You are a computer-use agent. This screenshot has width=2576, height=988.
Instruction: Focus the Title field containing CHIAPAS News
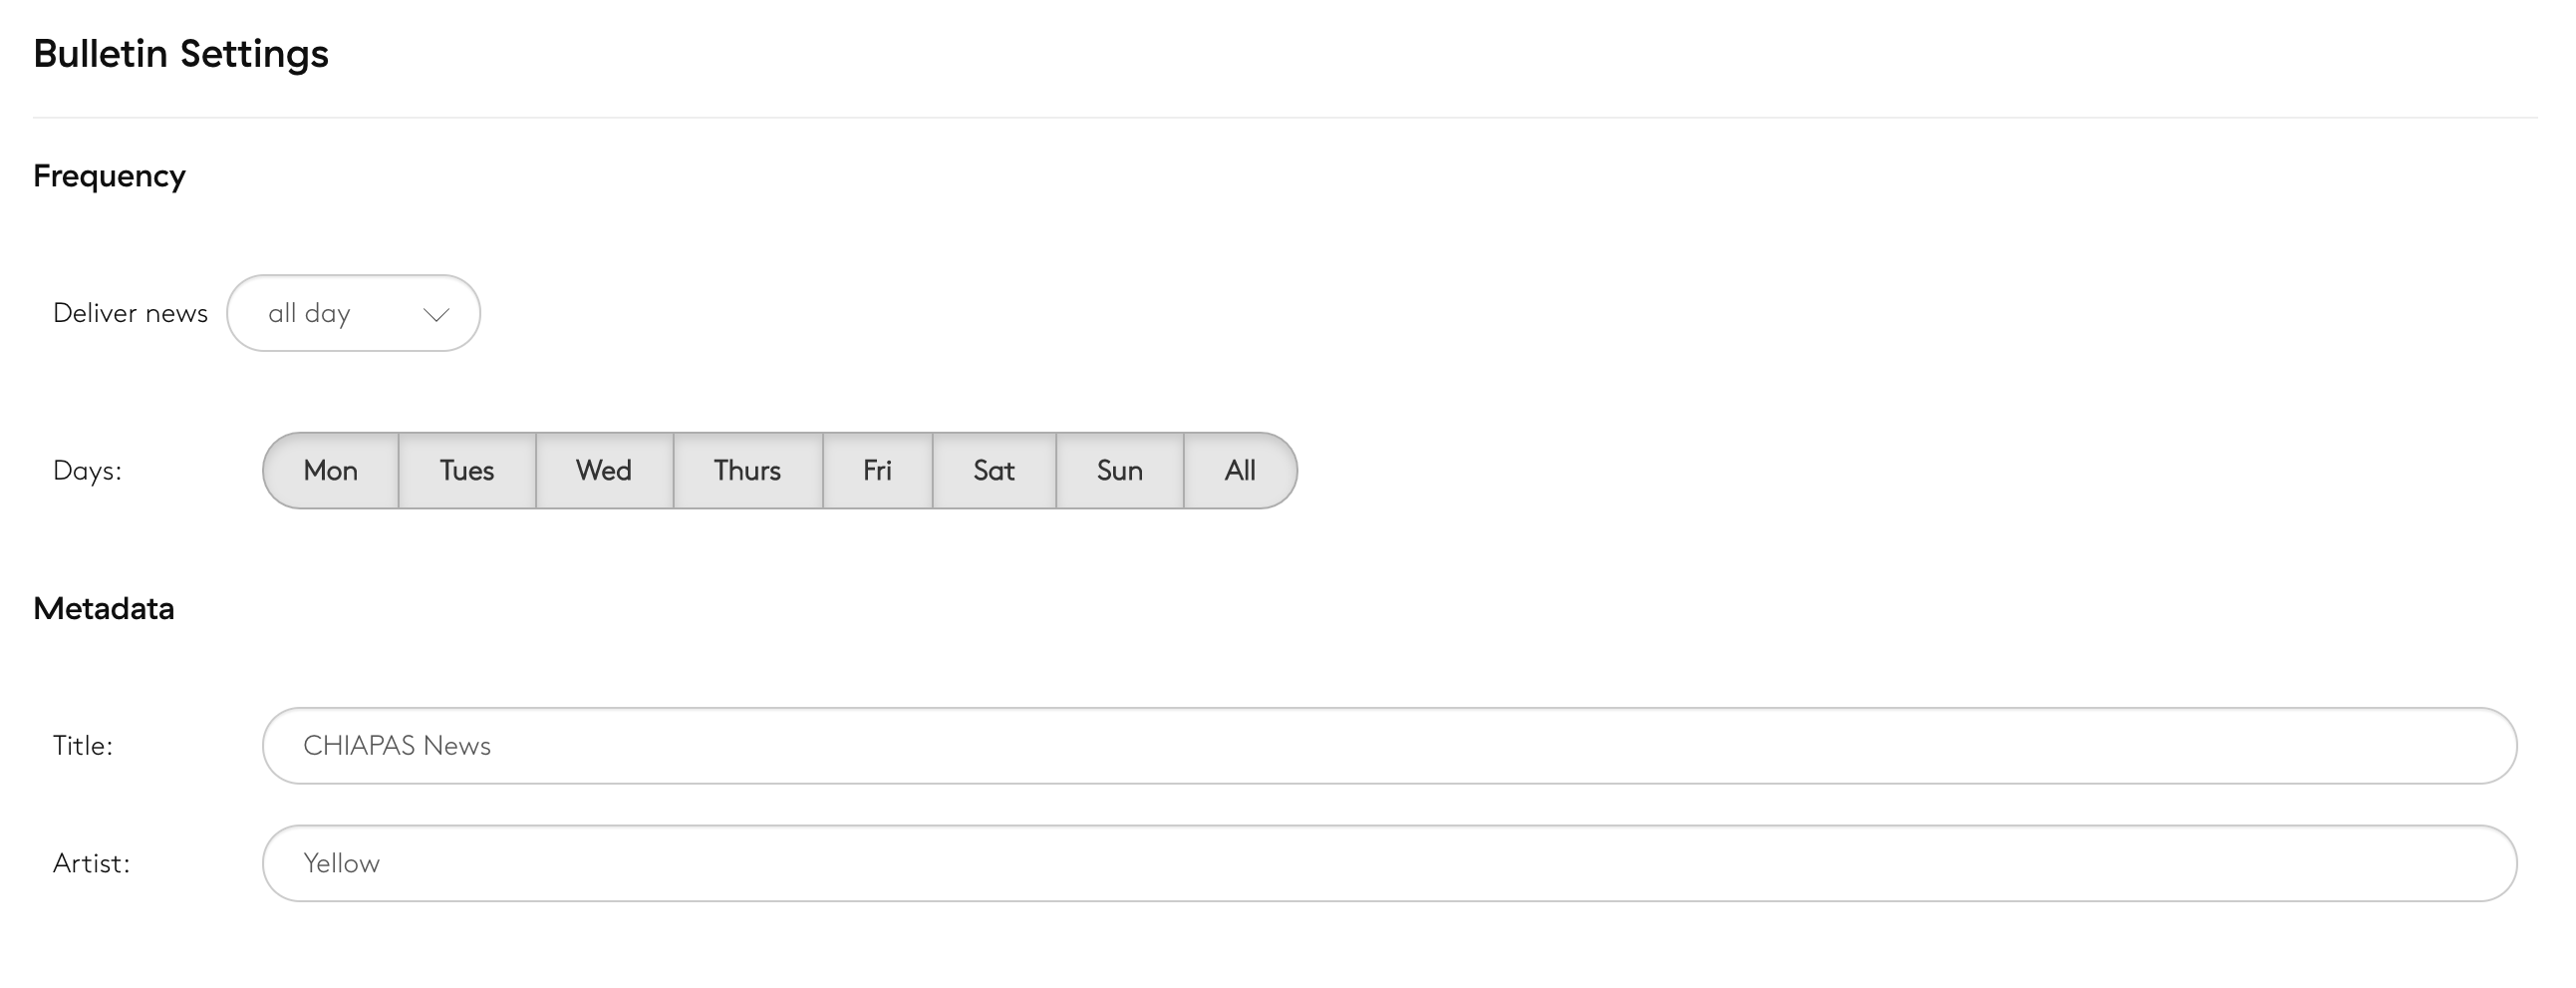coord(1389,745)
